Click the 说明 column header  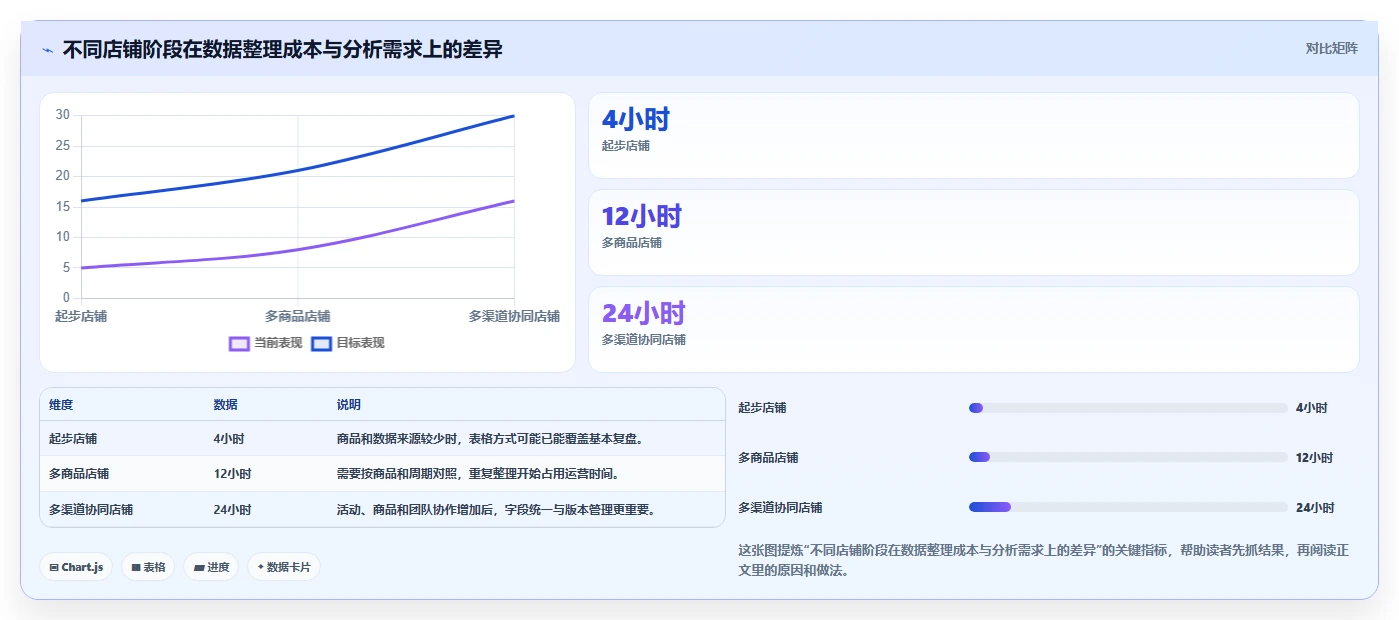349,405
